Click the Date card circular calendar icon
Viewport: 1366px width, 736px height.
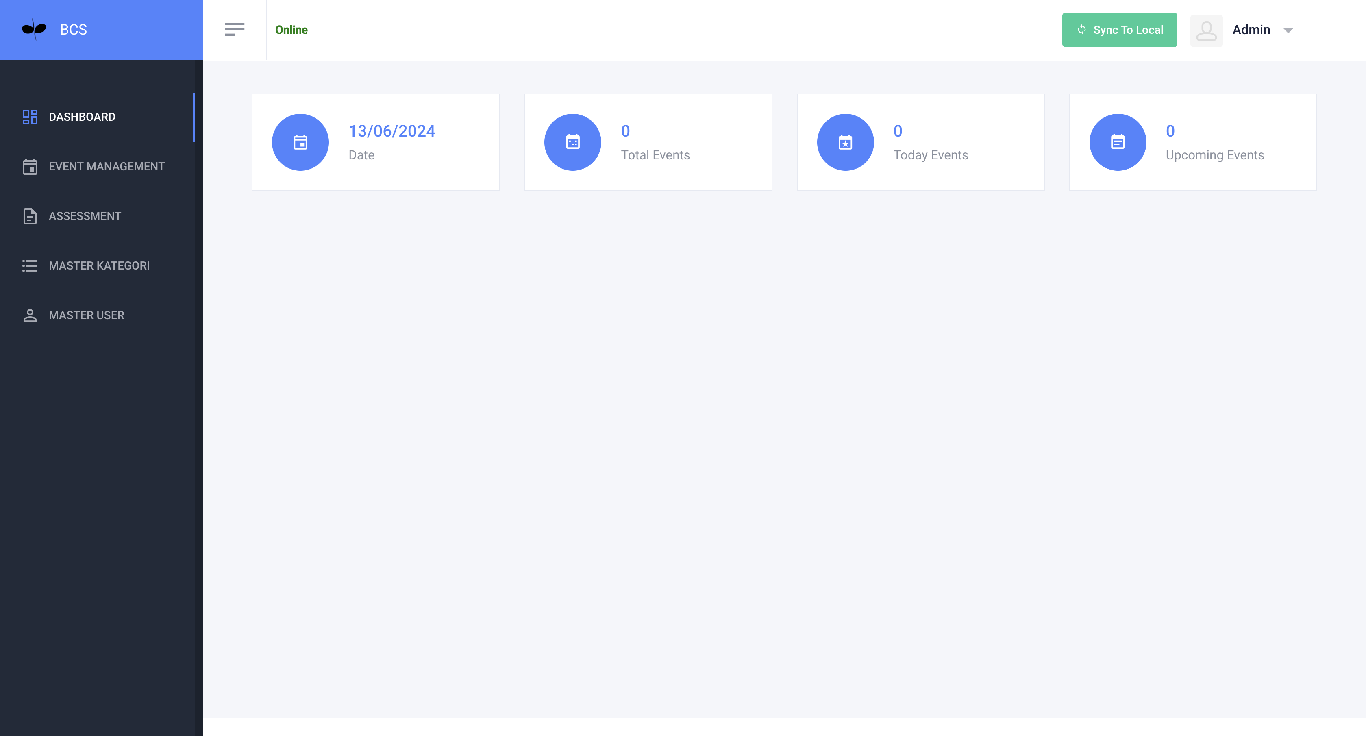point(300,142)
